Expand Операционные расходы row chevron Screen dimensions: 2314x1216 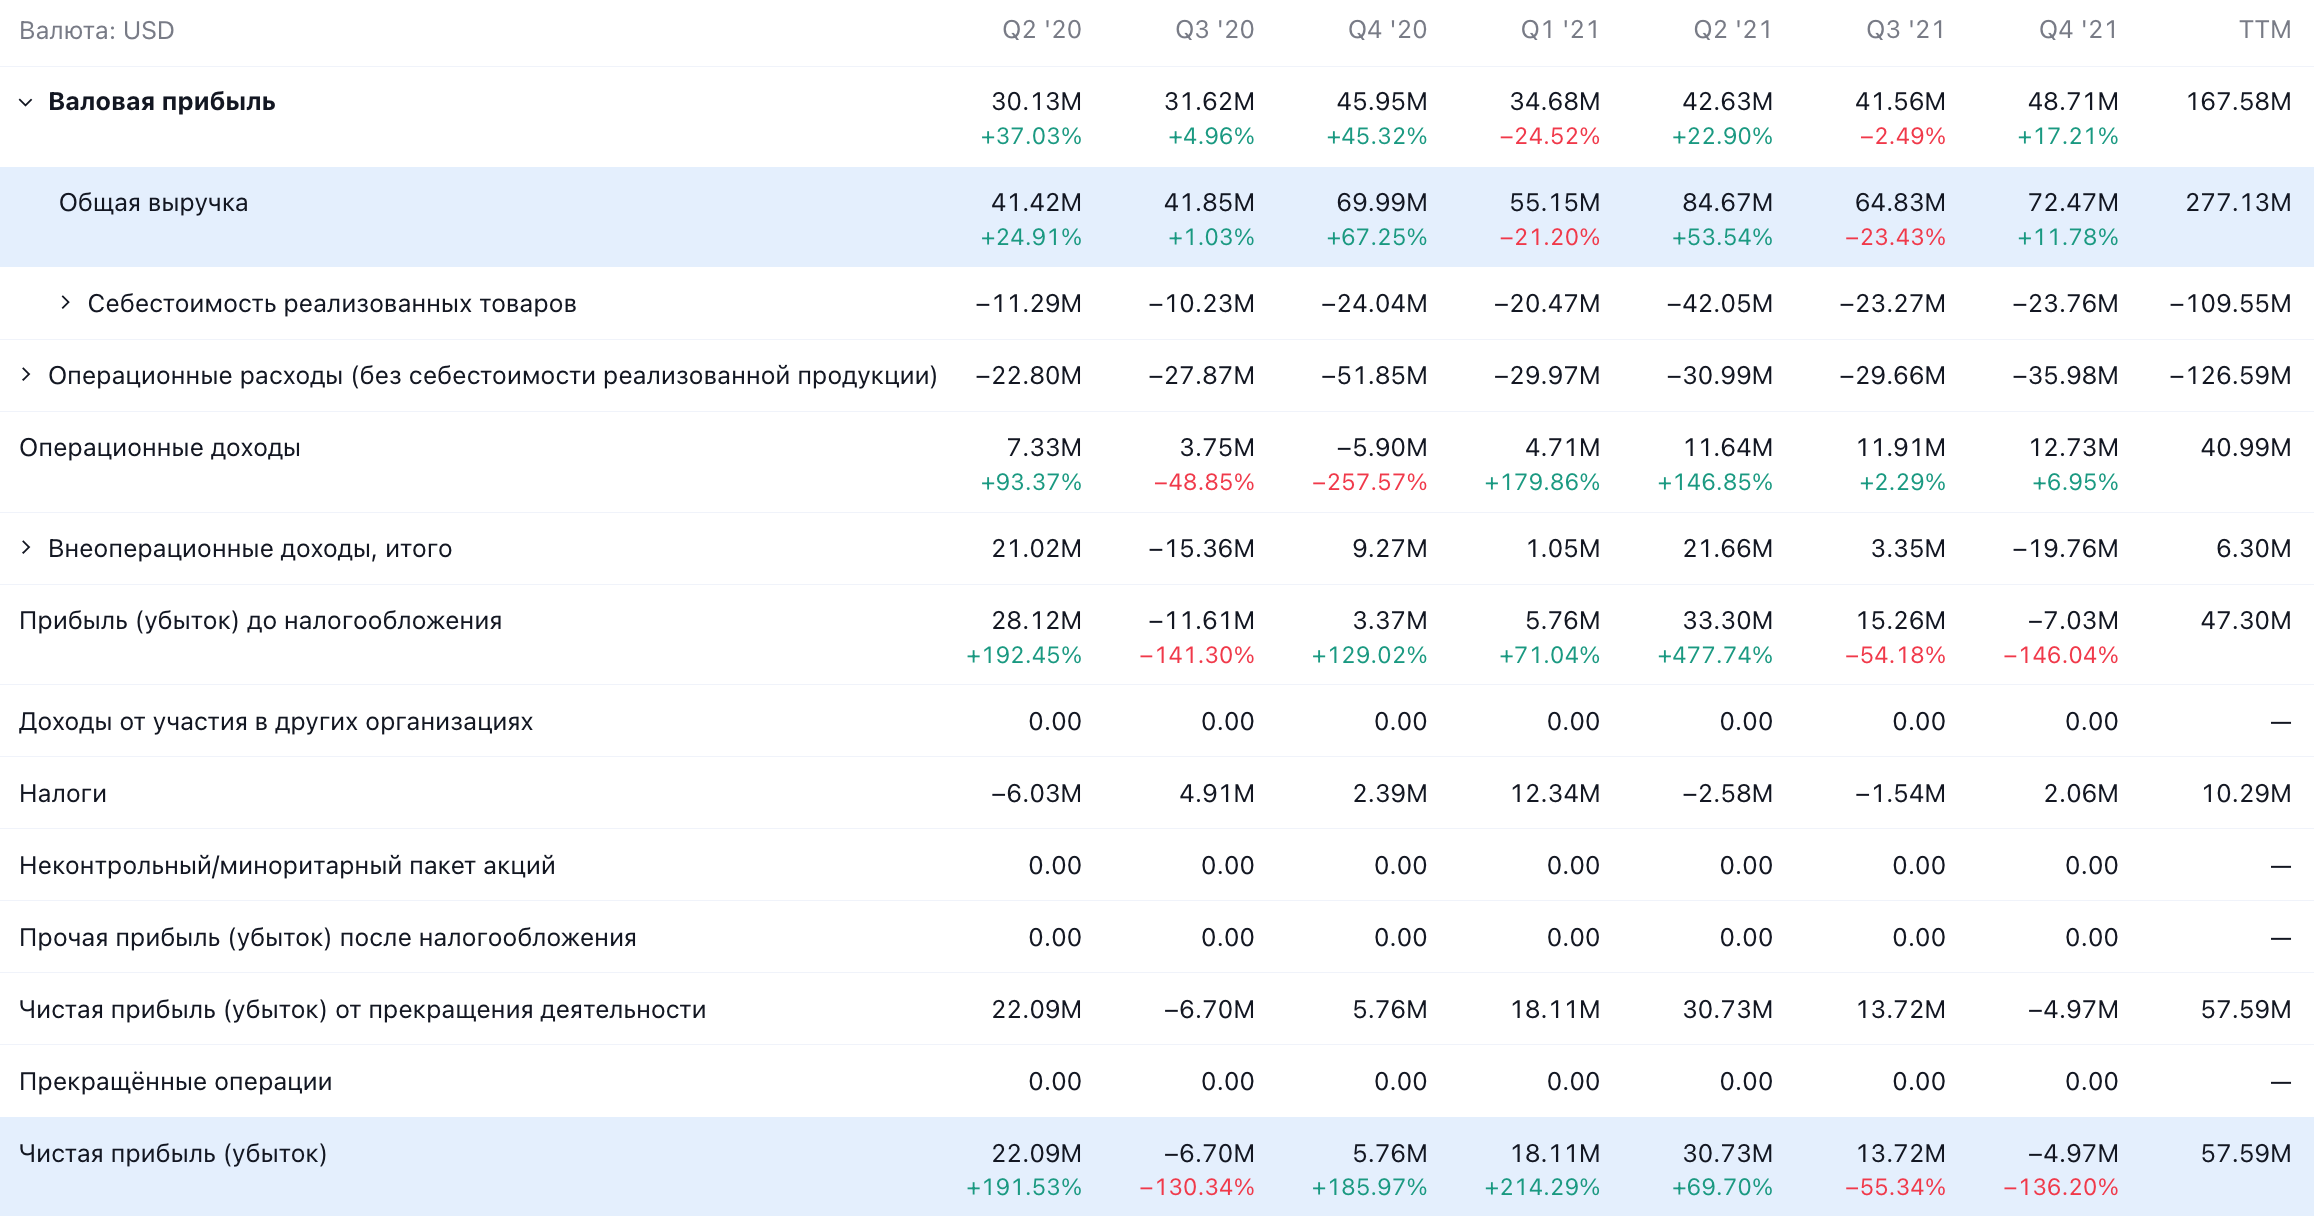click(26, 375)
